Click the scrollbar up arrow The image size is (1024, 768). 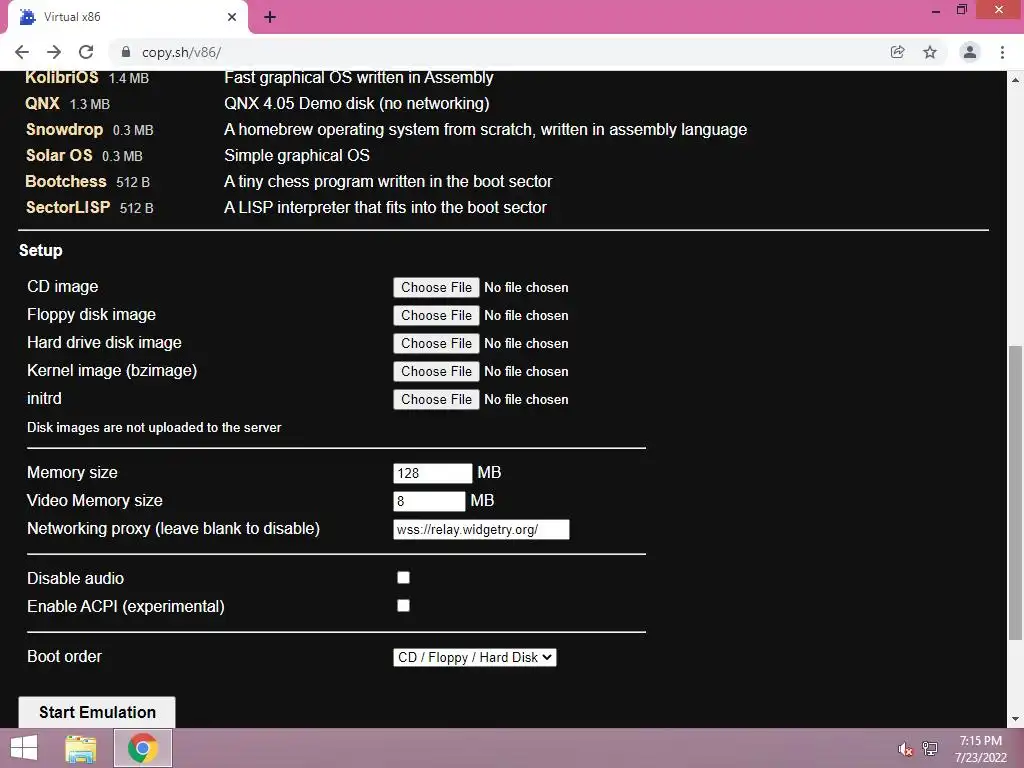[1015, 79]
